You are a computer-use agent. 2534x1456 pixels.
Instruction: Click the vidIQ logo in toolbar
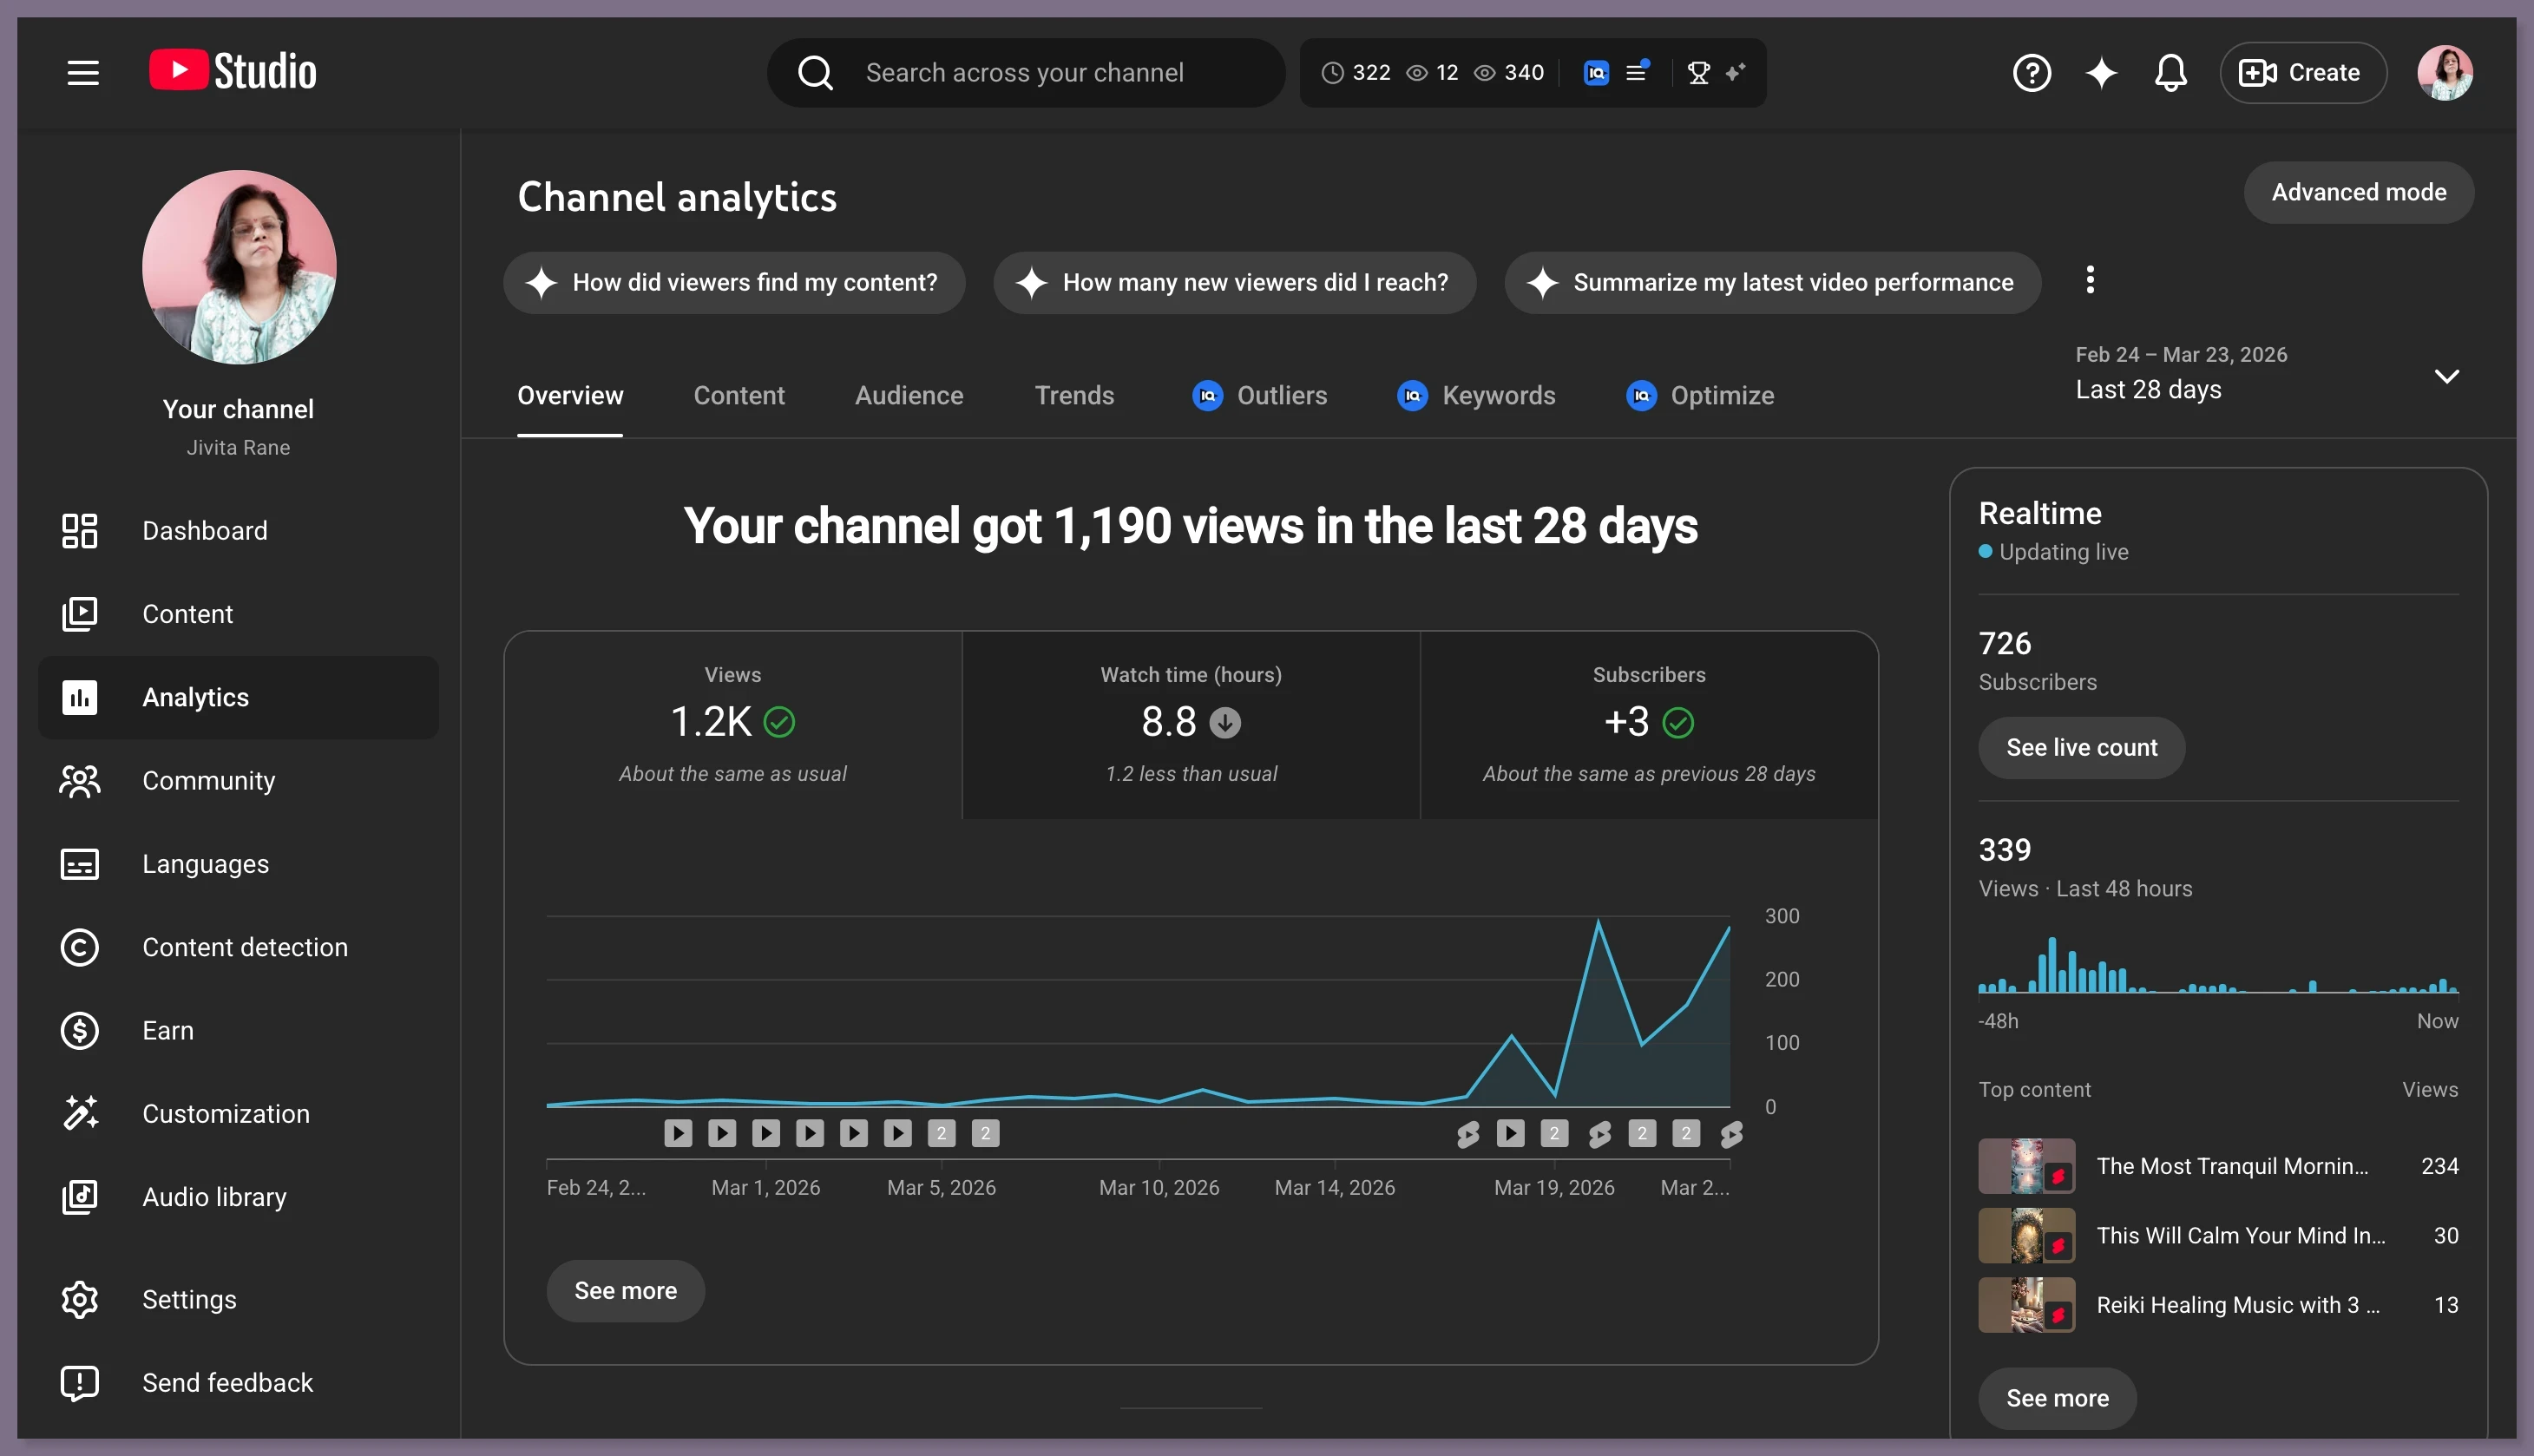(1596, 73)
